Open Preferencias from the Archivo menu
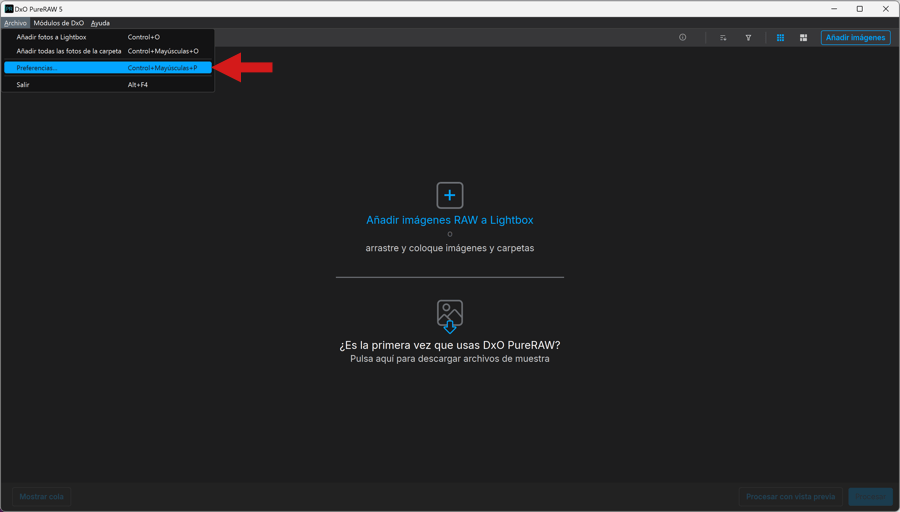The height and width of the screenshot is (512, 900). 108,68
